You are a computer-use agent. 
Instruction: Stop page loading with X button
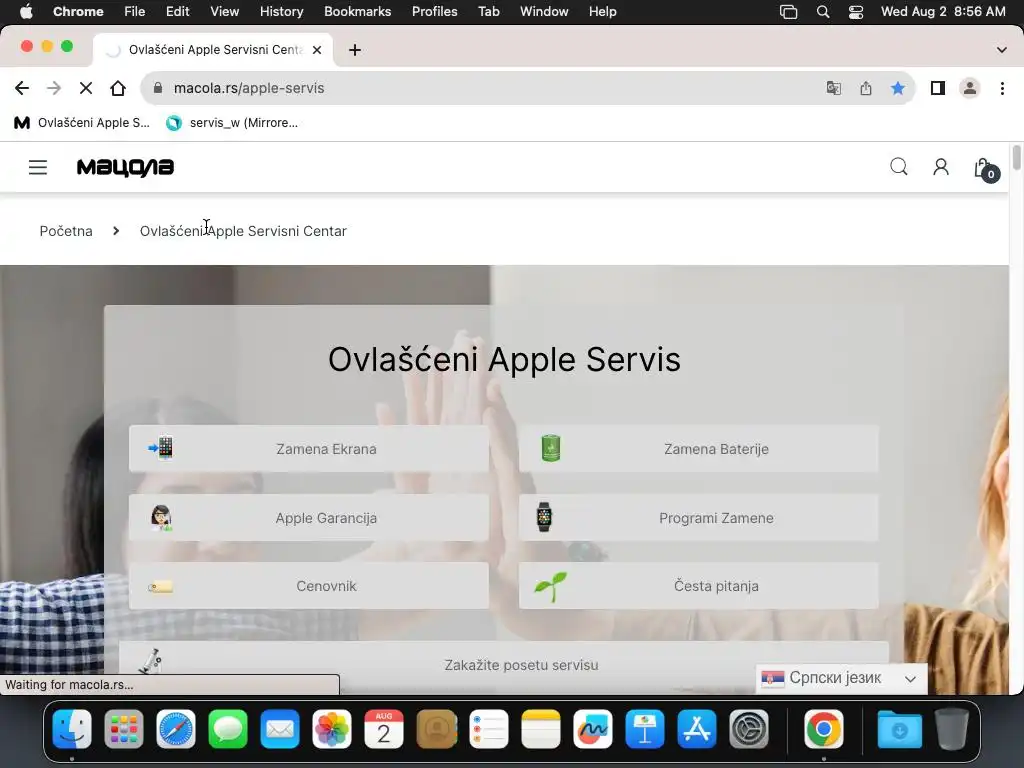pos(86,88)
